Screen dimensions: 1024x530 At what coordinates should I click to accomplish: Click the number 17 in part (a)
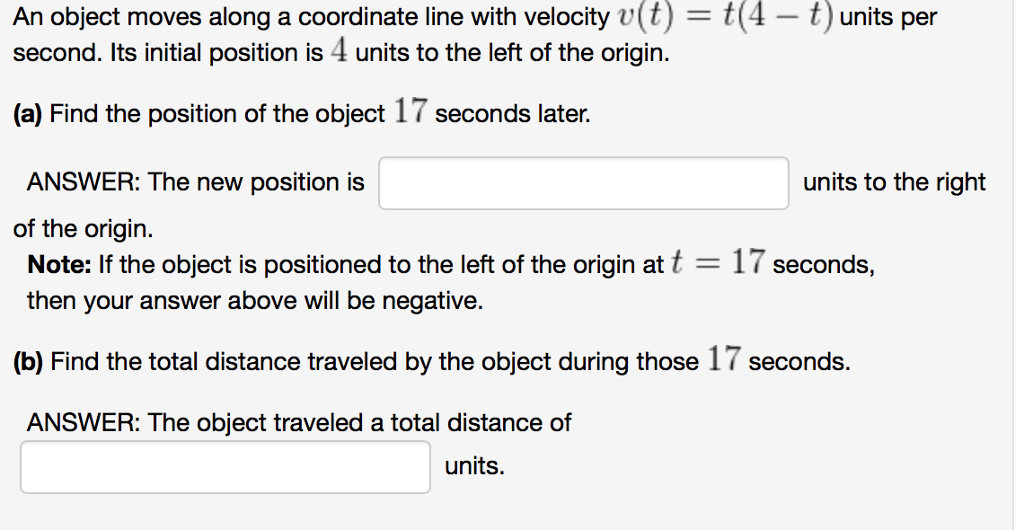coord(409,113)
